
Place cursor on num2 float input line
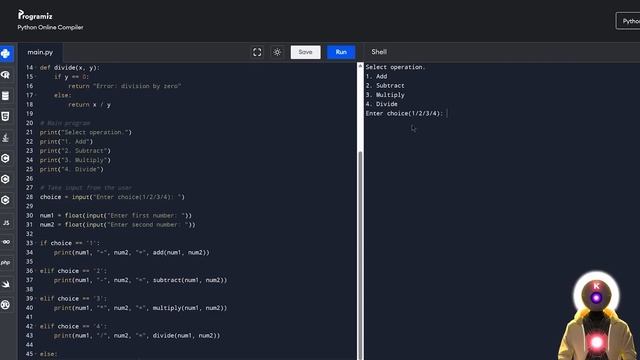tap(118, 225)
